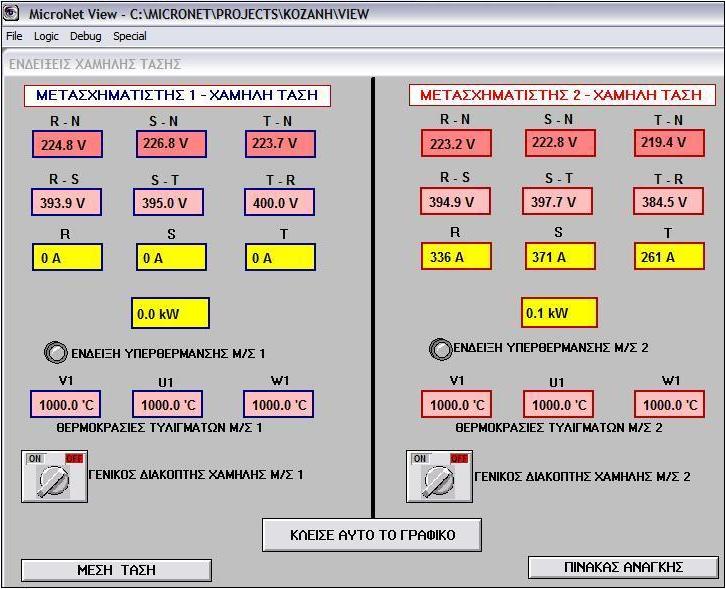Open the Special menu
Viewport: 726px width, 589px height.
[x=130, y=36]
